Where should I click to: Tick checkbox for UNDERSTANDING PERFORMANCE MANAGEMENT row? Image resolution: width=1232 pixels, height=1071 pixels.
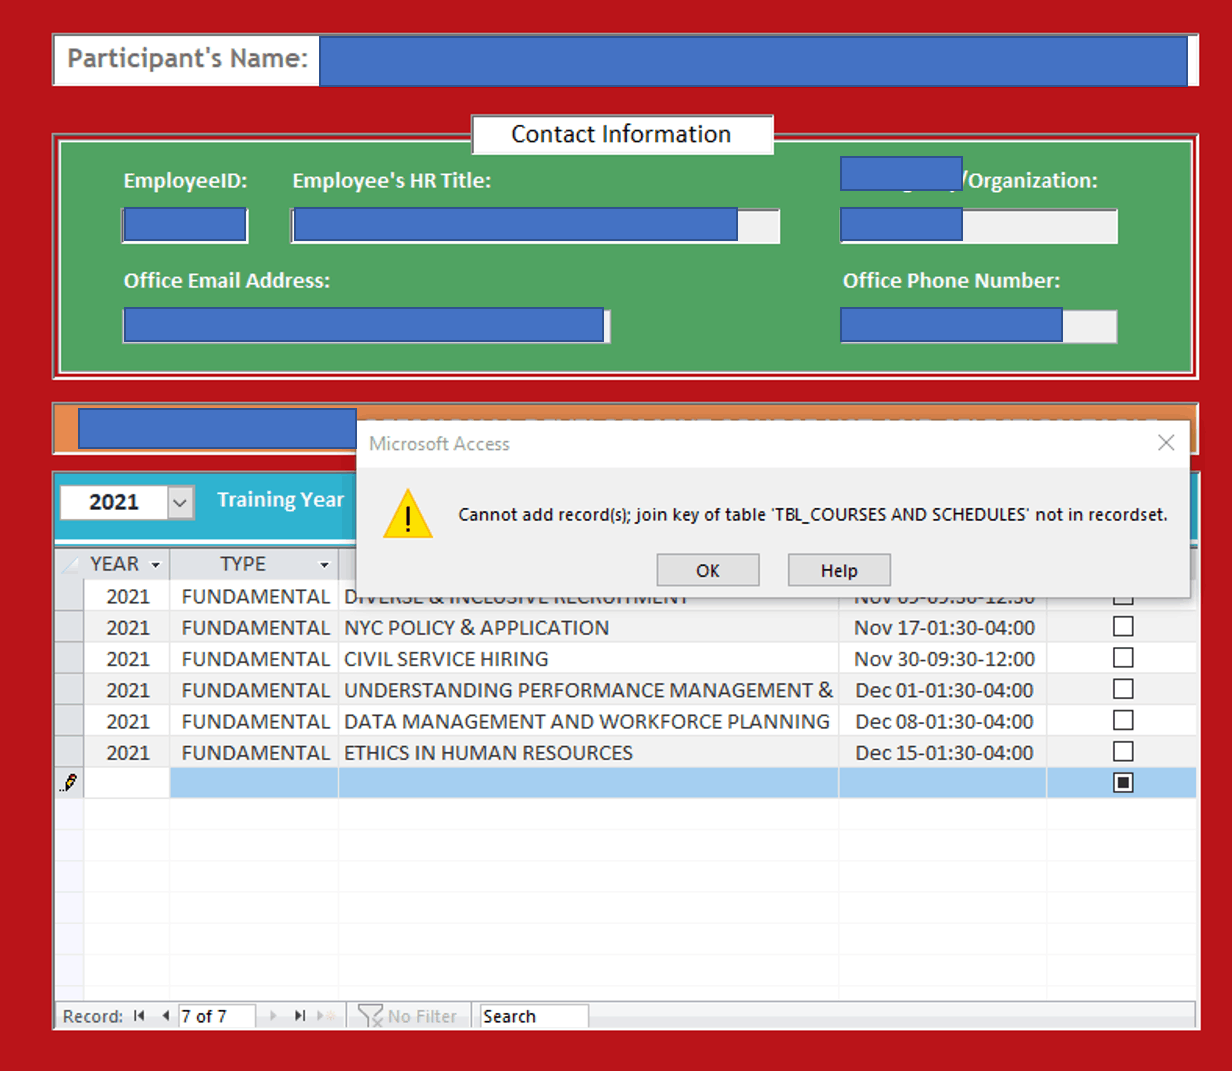click(1123, 689)
